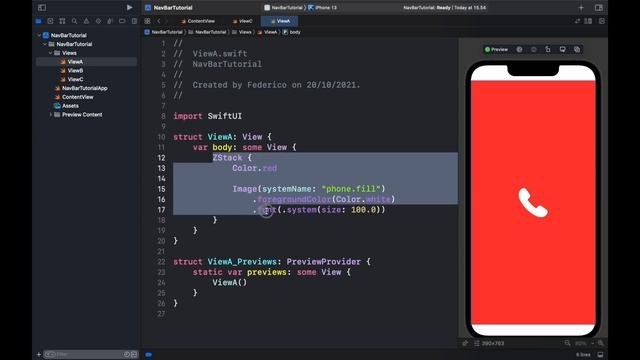Add a new file with the plus button
Screen dimensions: 640x360
click(39, 354)
